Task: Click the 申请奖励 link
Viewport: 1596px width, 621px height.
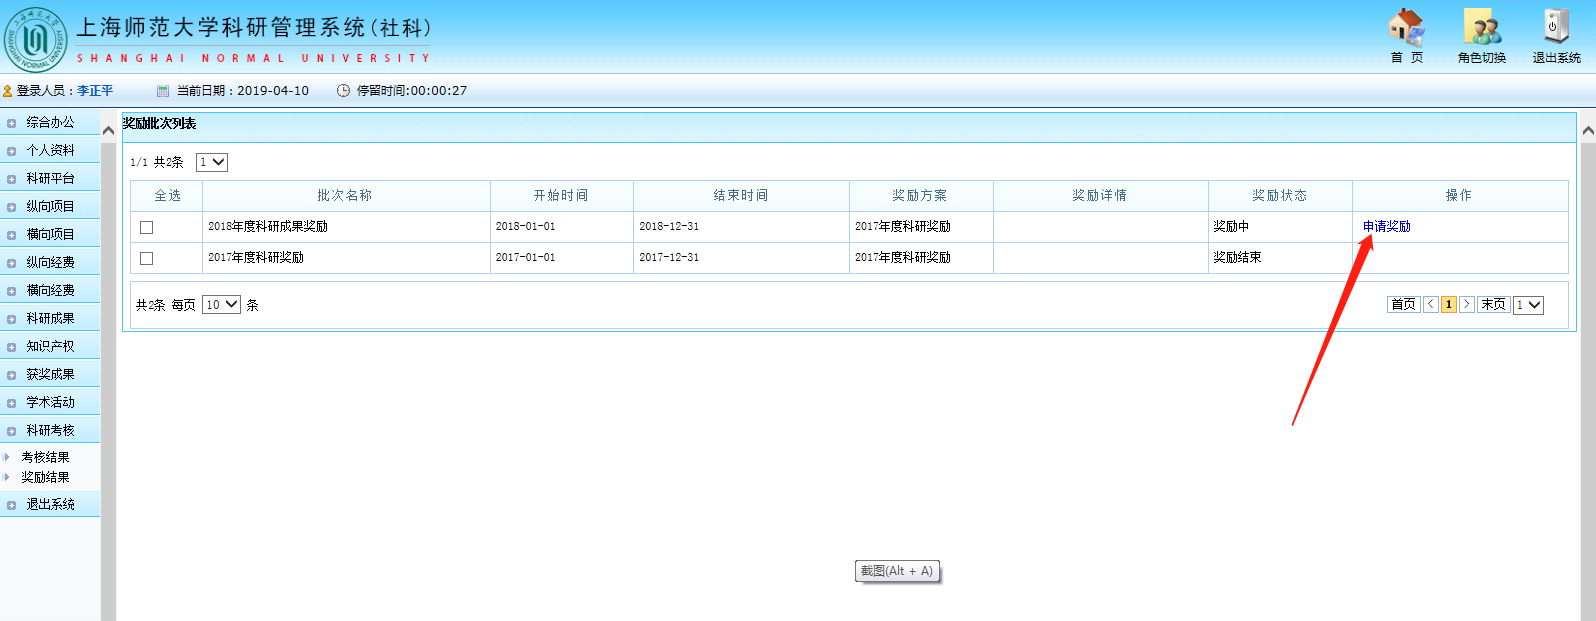Action: (1386, 227)
